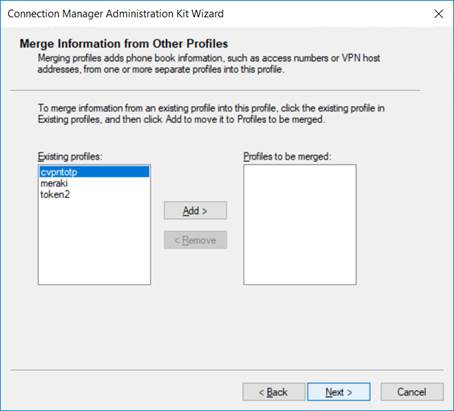Click the Add > button
This screenshot has width=454, height=411.
coord(195,210)
